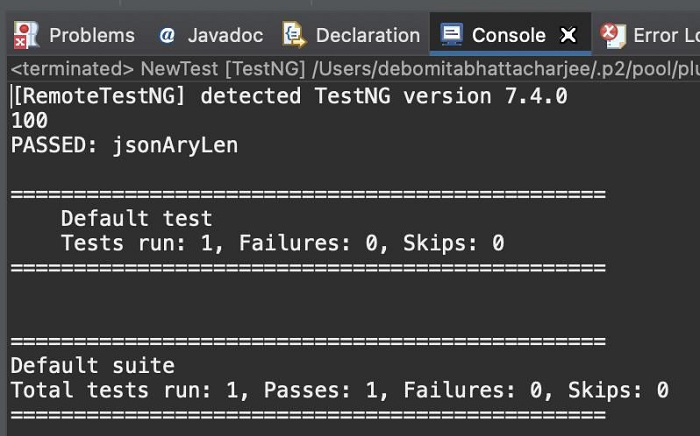Viewport: 700px width, 436px height.
Task: Click the 100 output line
Action: coord(29,120)
